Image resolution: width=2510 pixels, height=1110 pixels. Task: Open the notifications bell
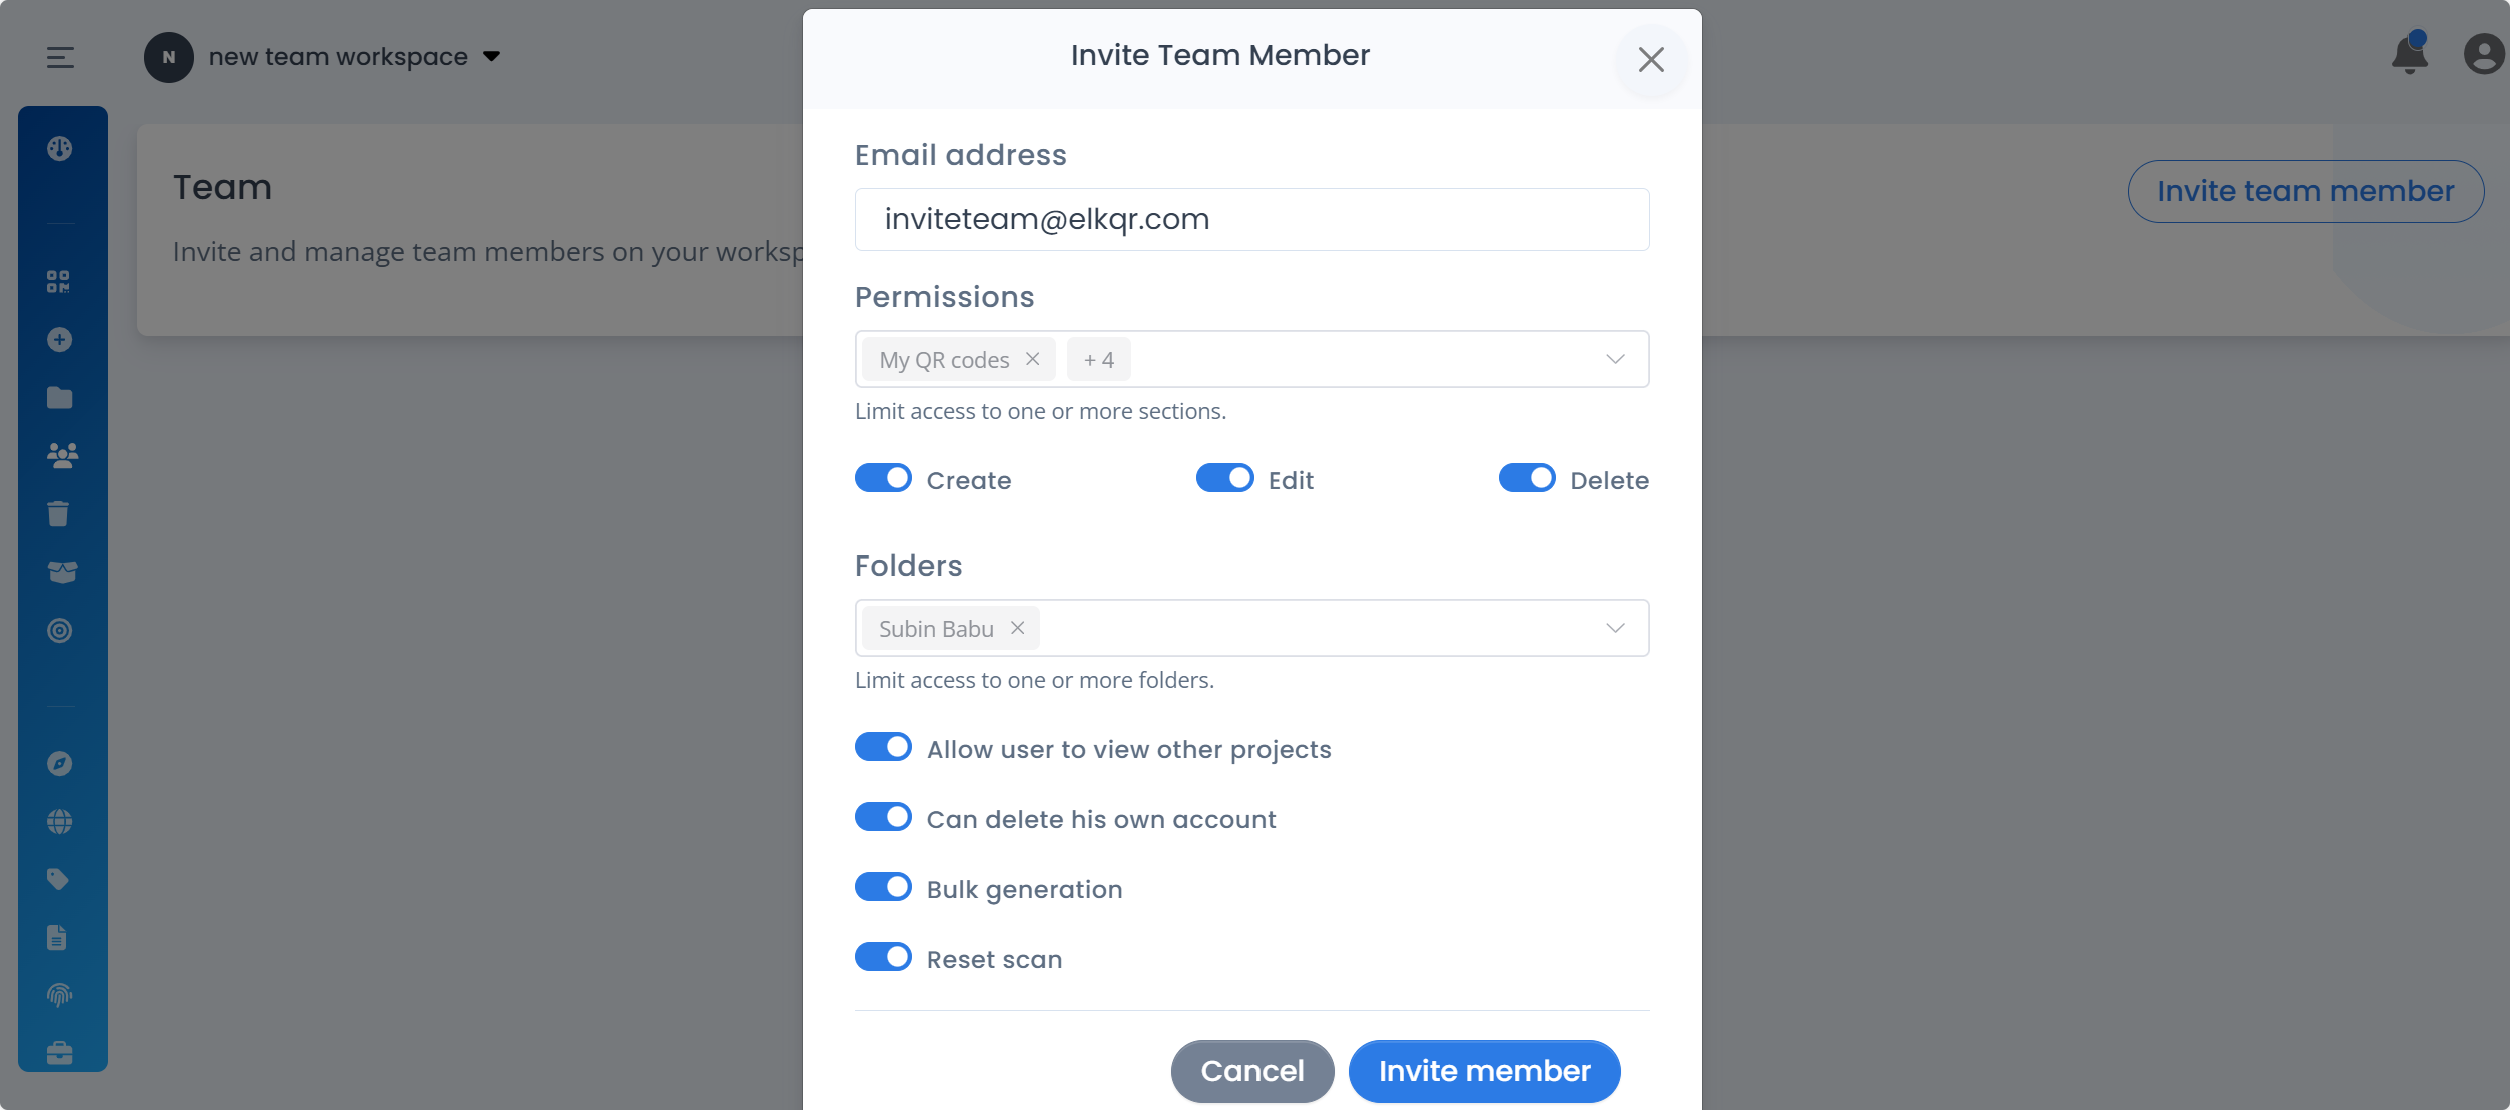point(2410,55)
